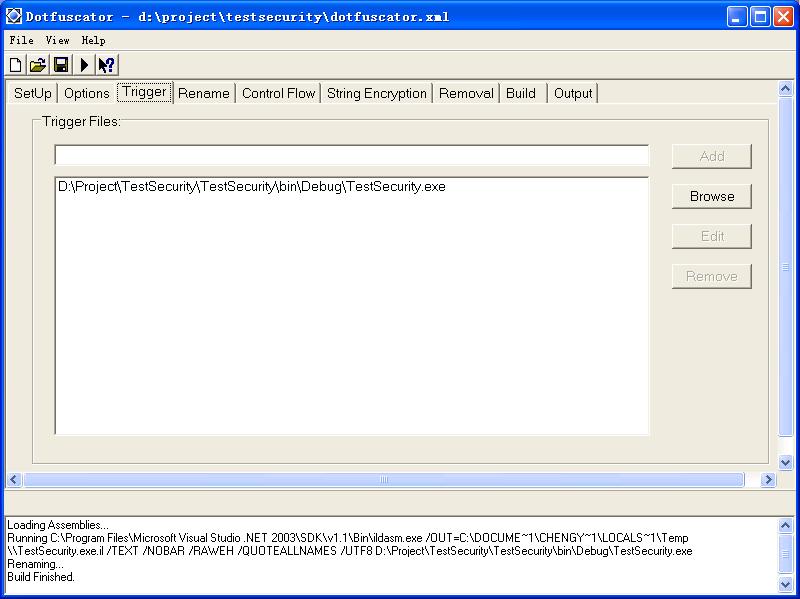Image resolution: width=800 pixels, height=599 pixels.
Task: Open the Control Flow tab
Action: pos(278,93)
